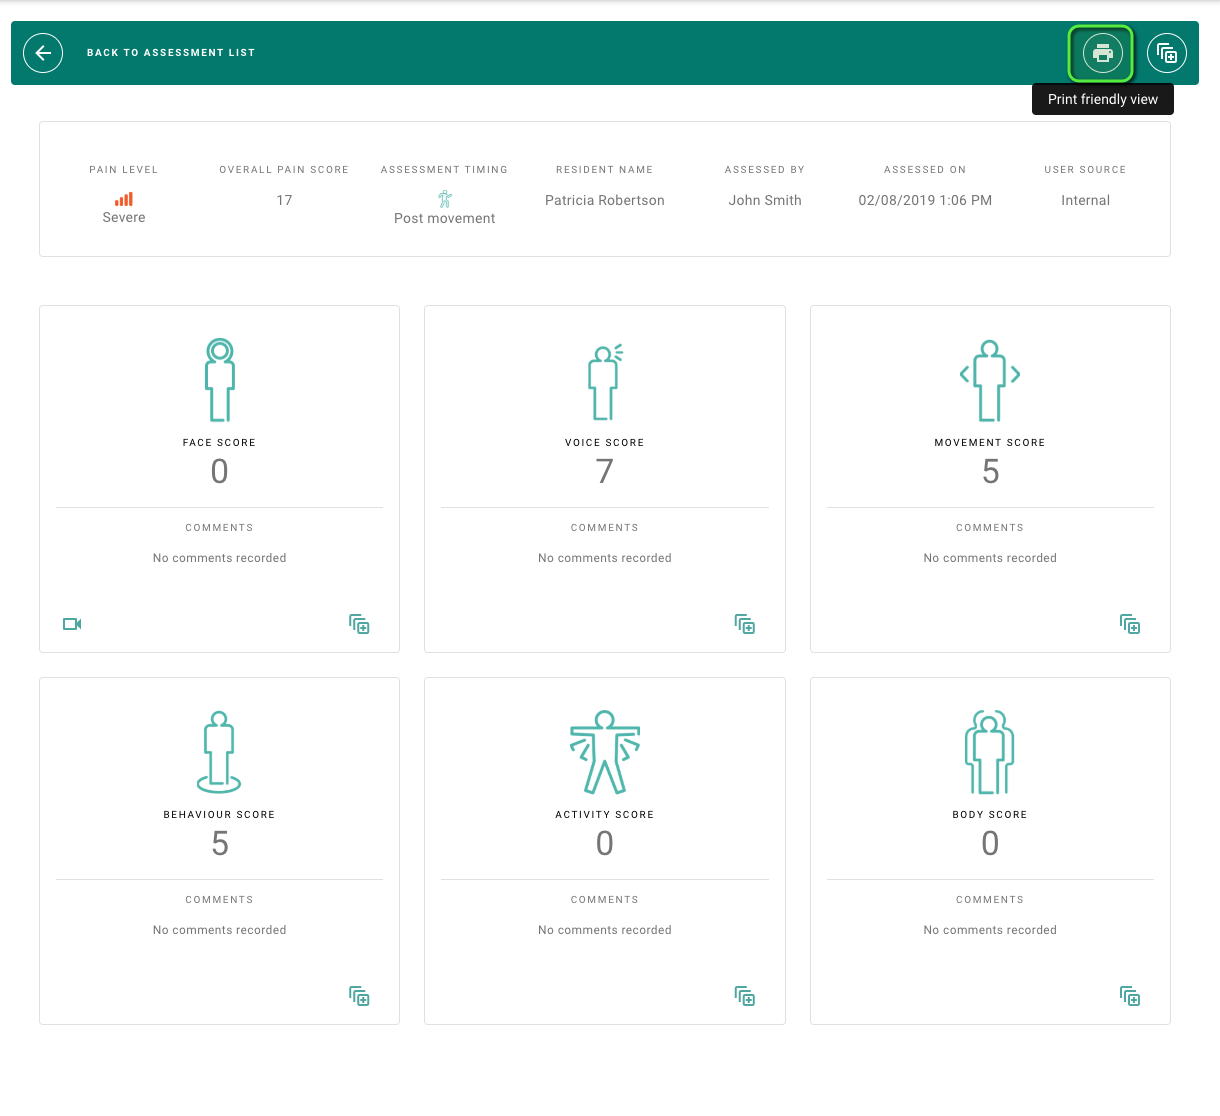Select the Voice Score figure icon
This screenshot has width=1220, height=1116.
[x=605, y=381]
